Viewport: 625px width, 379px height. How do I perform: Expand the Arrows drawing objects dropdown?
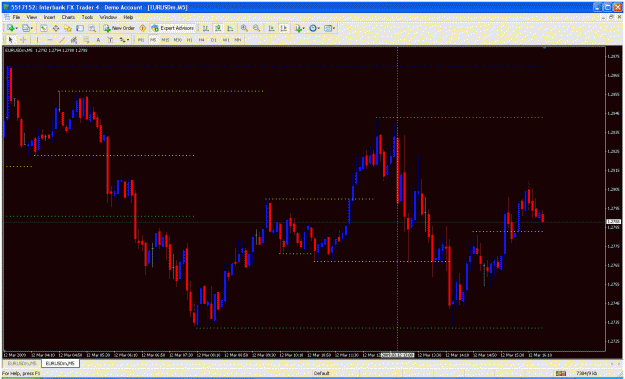coord(128,40)
